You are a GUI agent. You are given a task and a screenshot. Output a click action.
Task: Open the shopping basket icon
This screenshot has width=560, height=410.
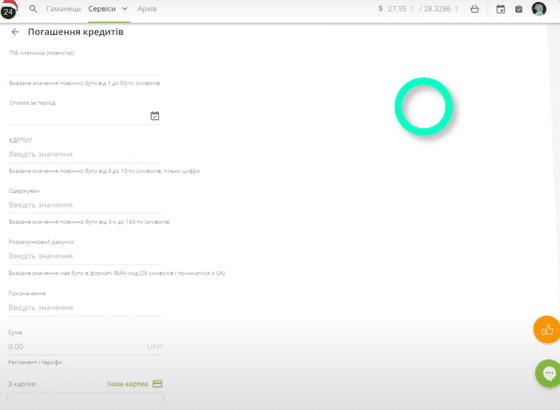pyautogui.click(x=474, y=9)
